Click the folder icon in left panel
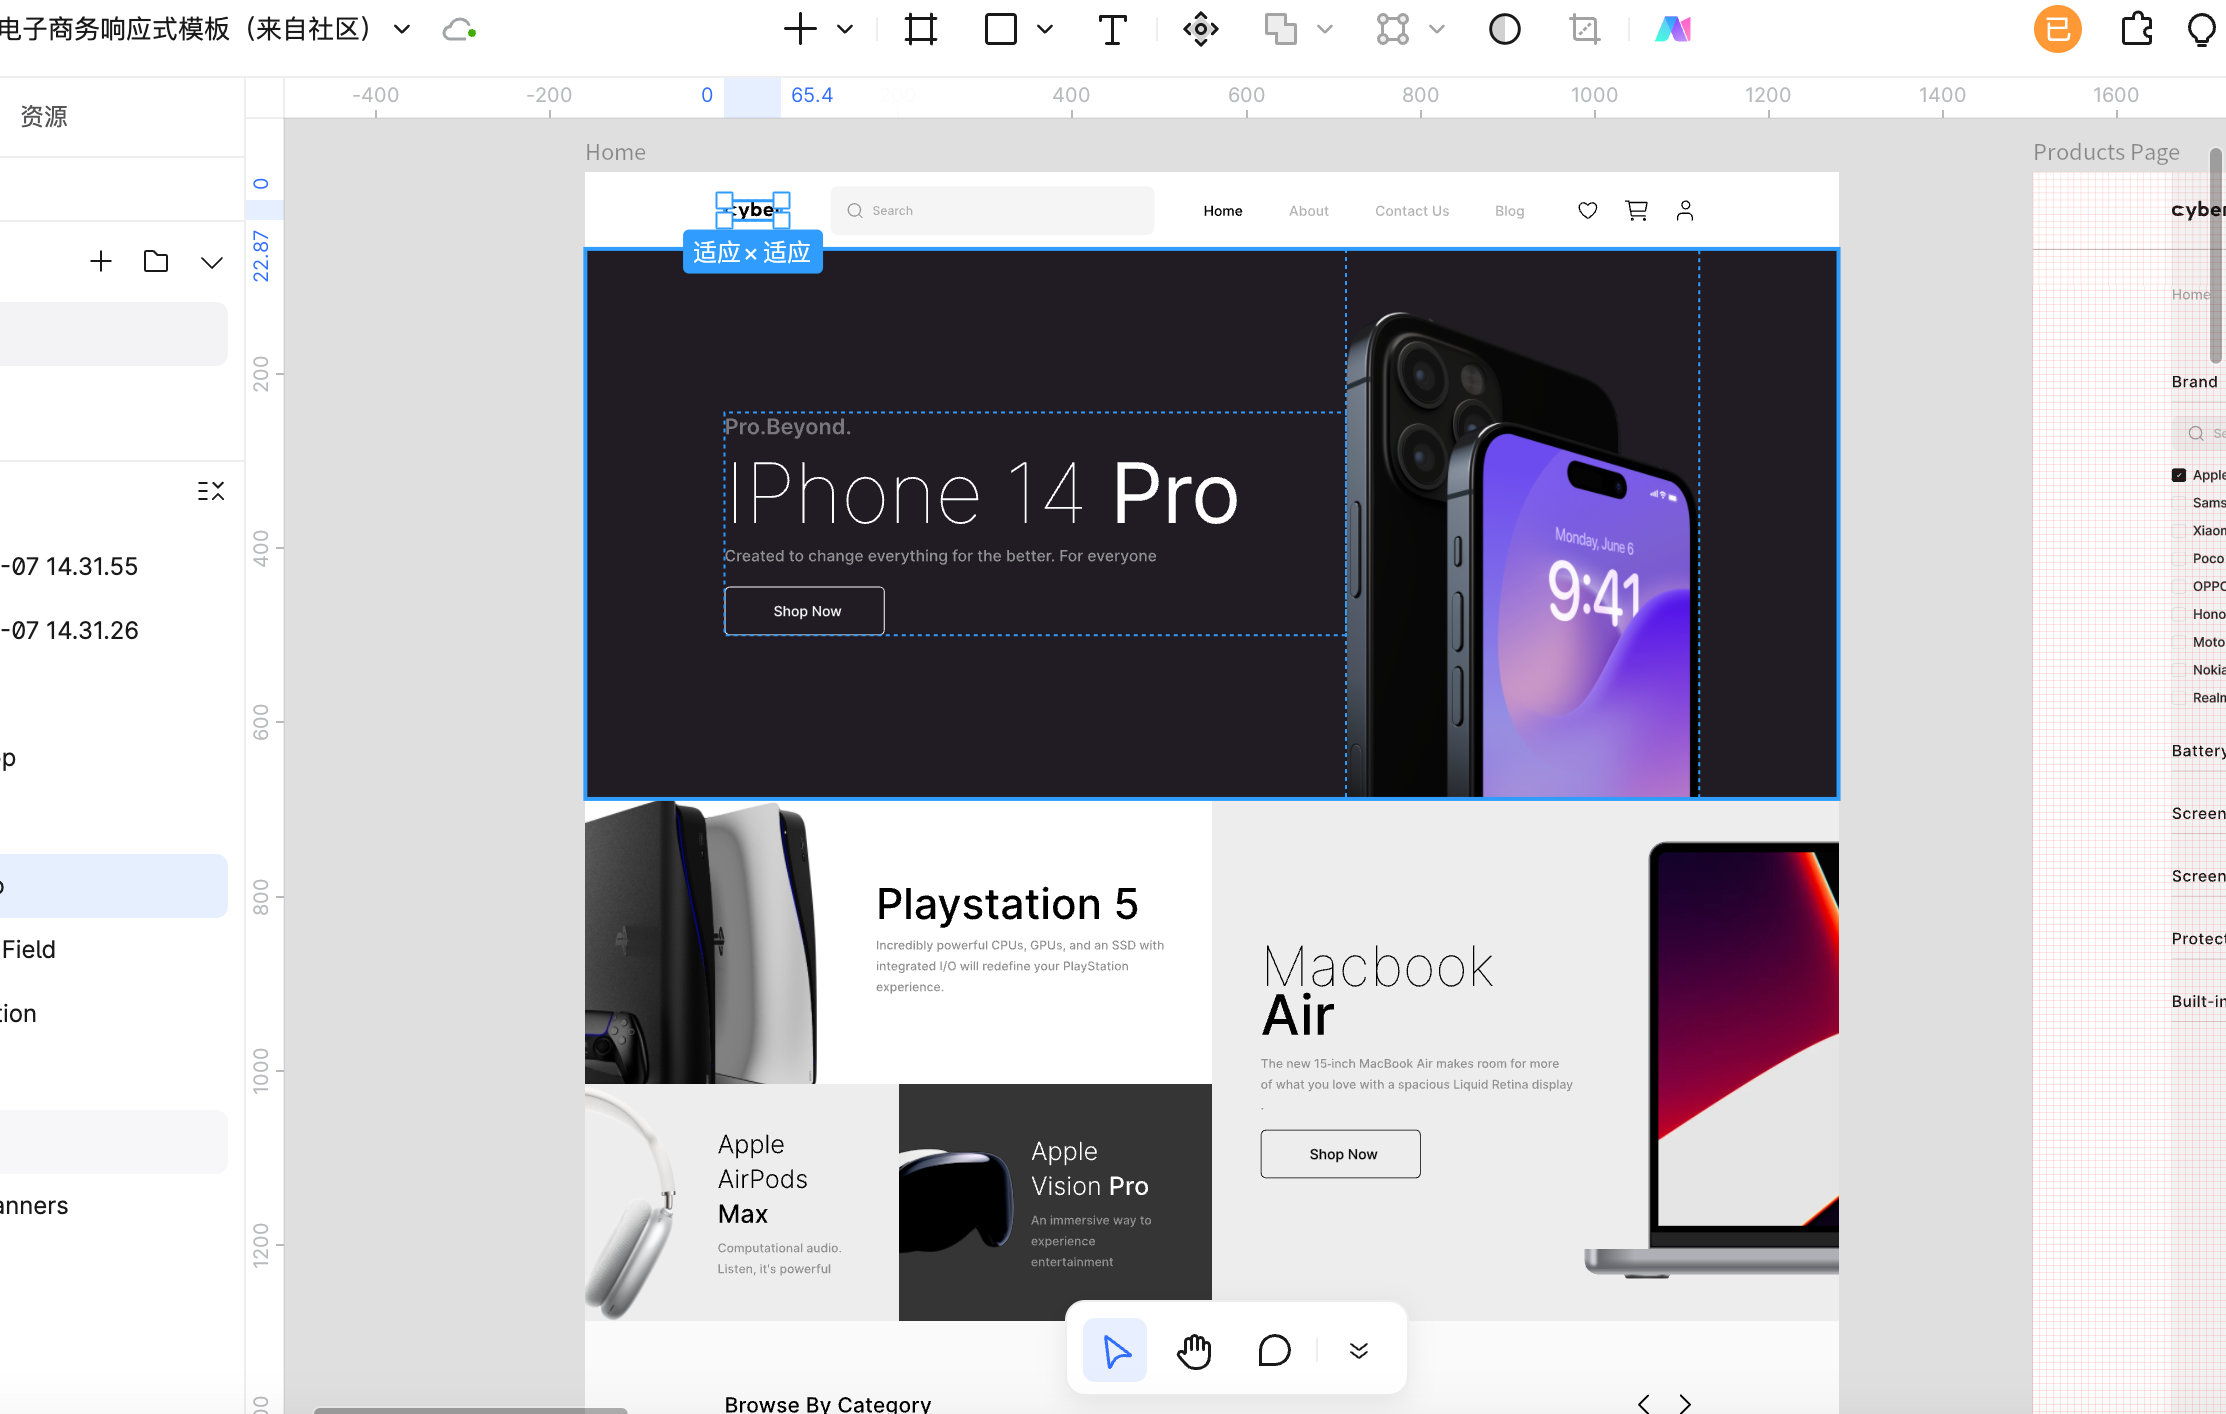Viewport: 2226px width, 1414px height. (x=156, y=262)
